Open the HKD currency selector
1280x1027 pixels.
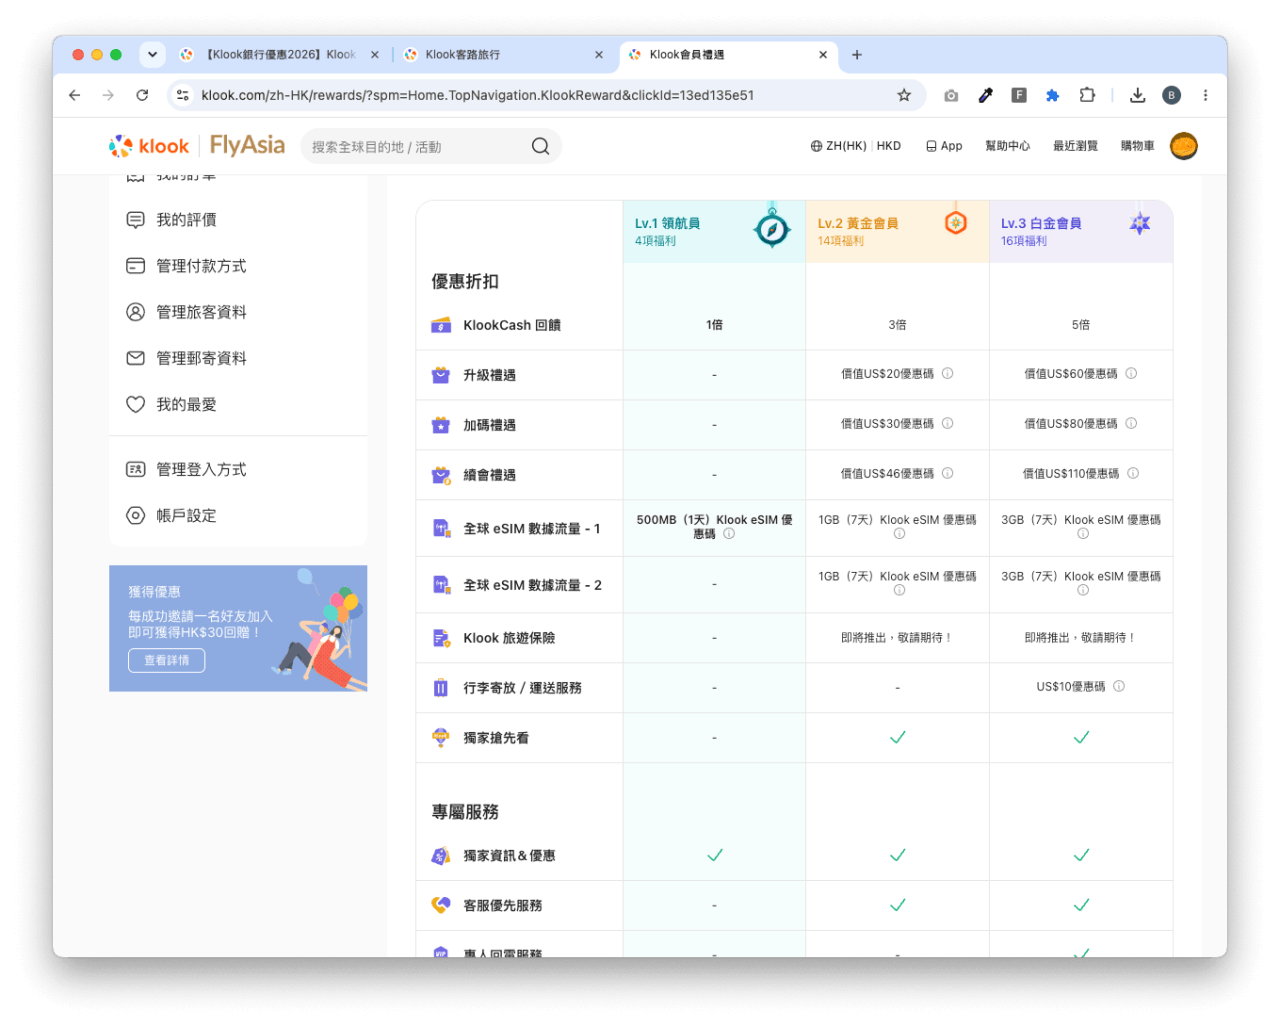[x=888, y=146]
